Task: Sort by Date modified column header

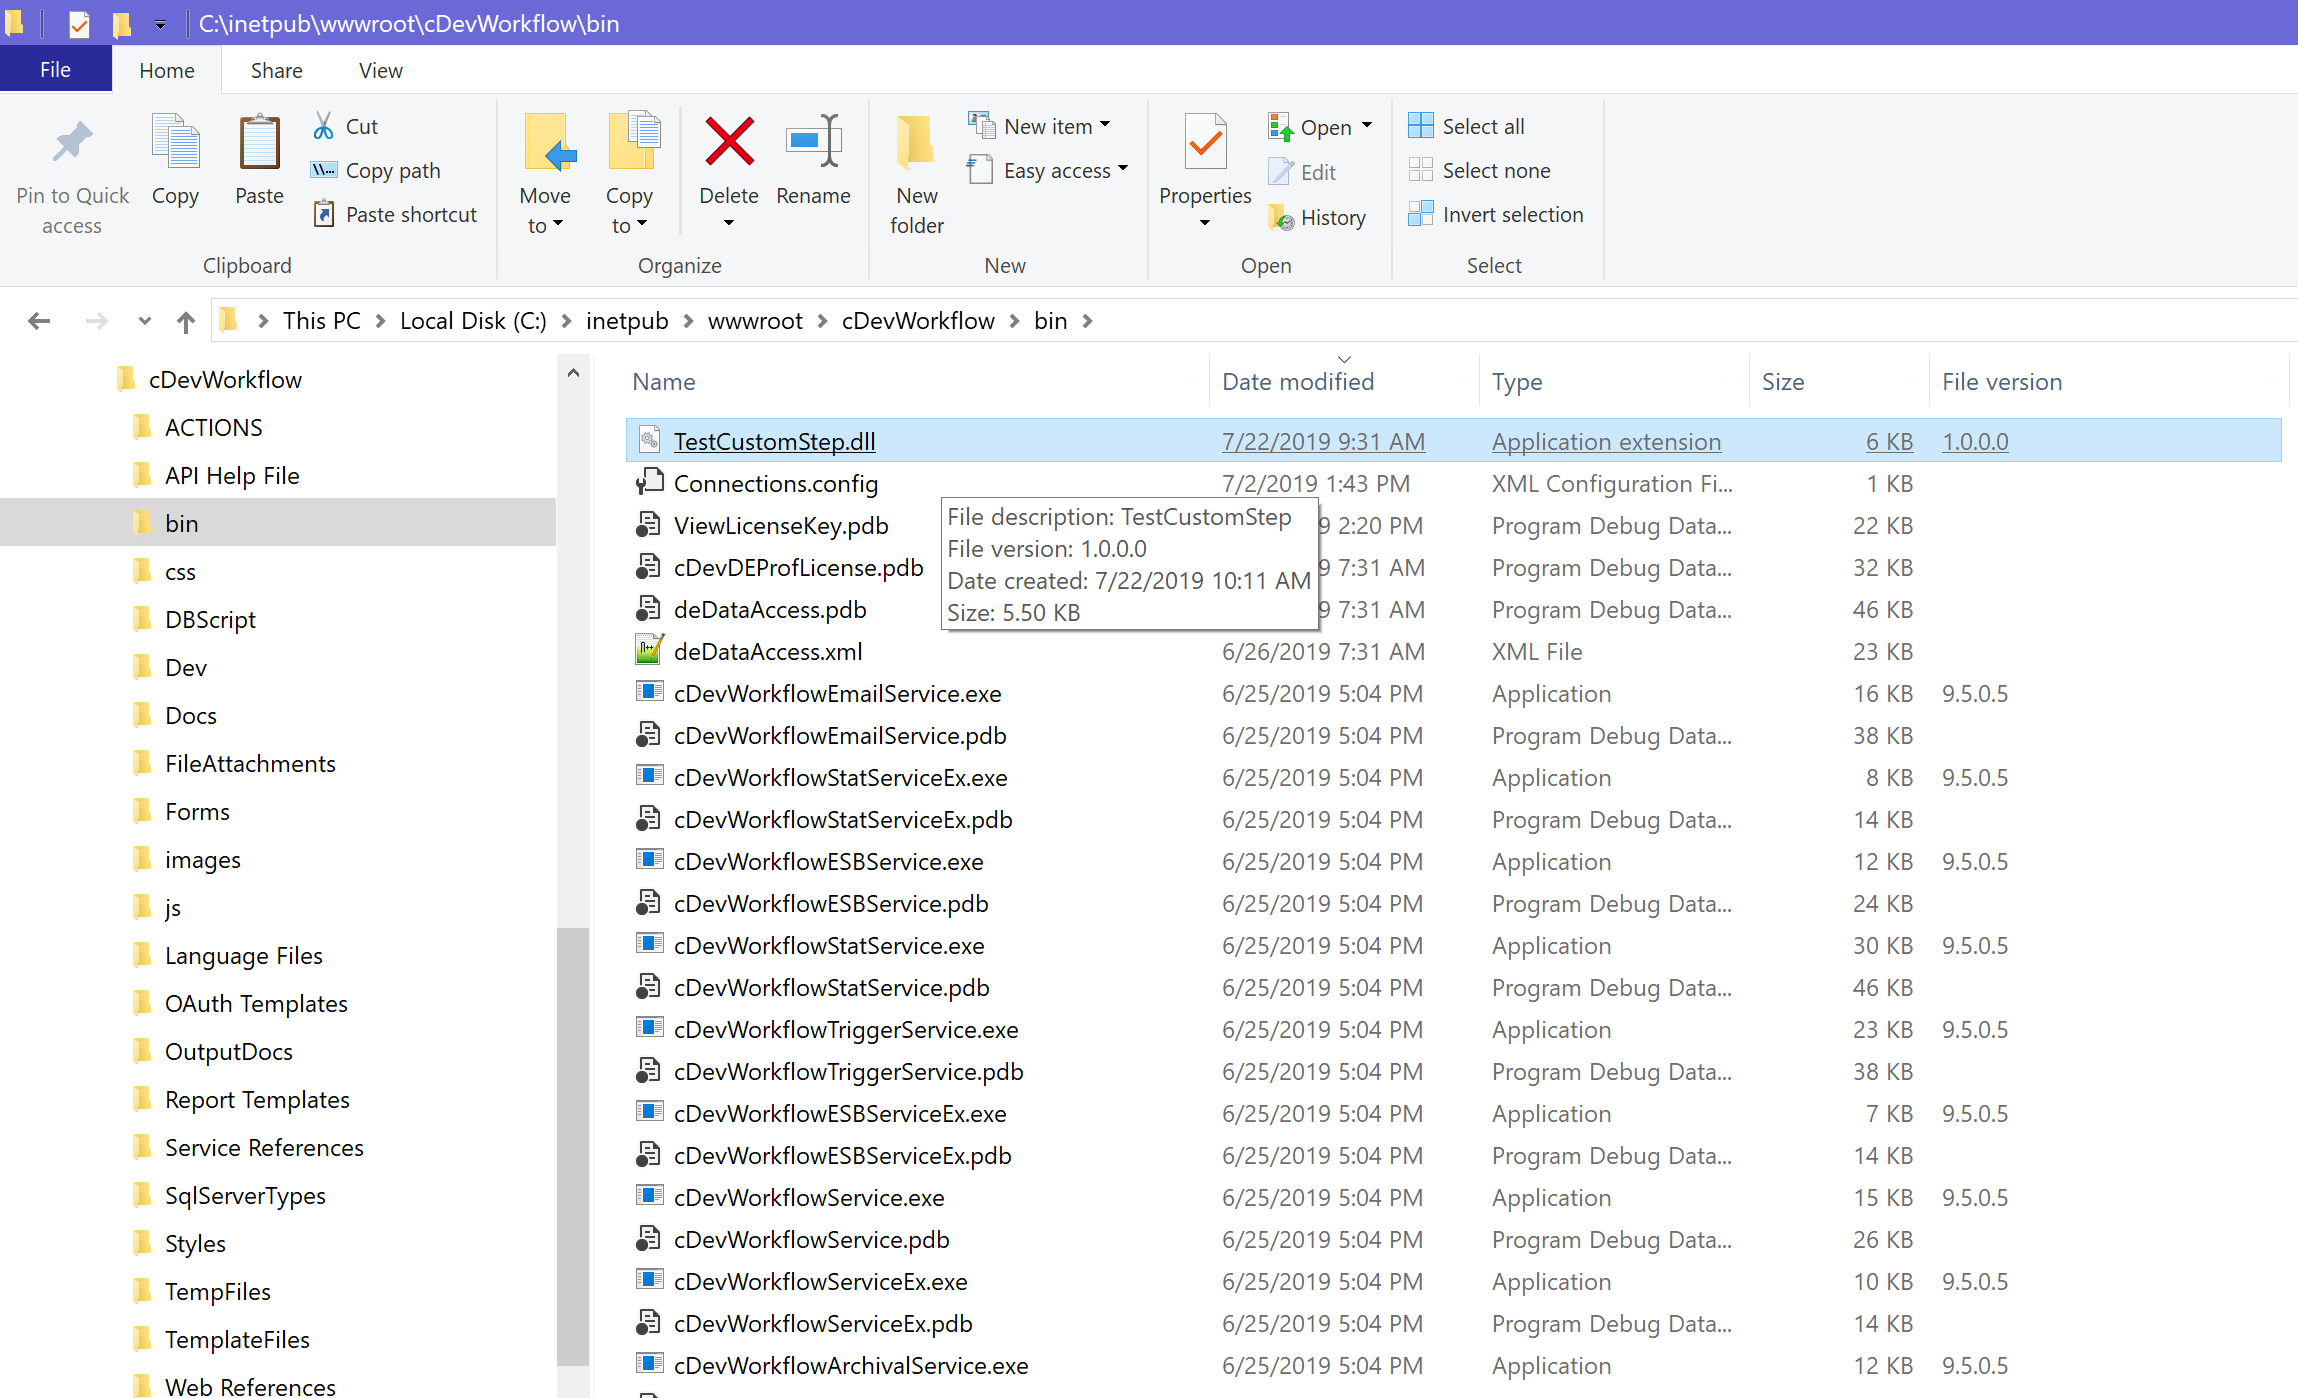Action: coord(1344,381)
